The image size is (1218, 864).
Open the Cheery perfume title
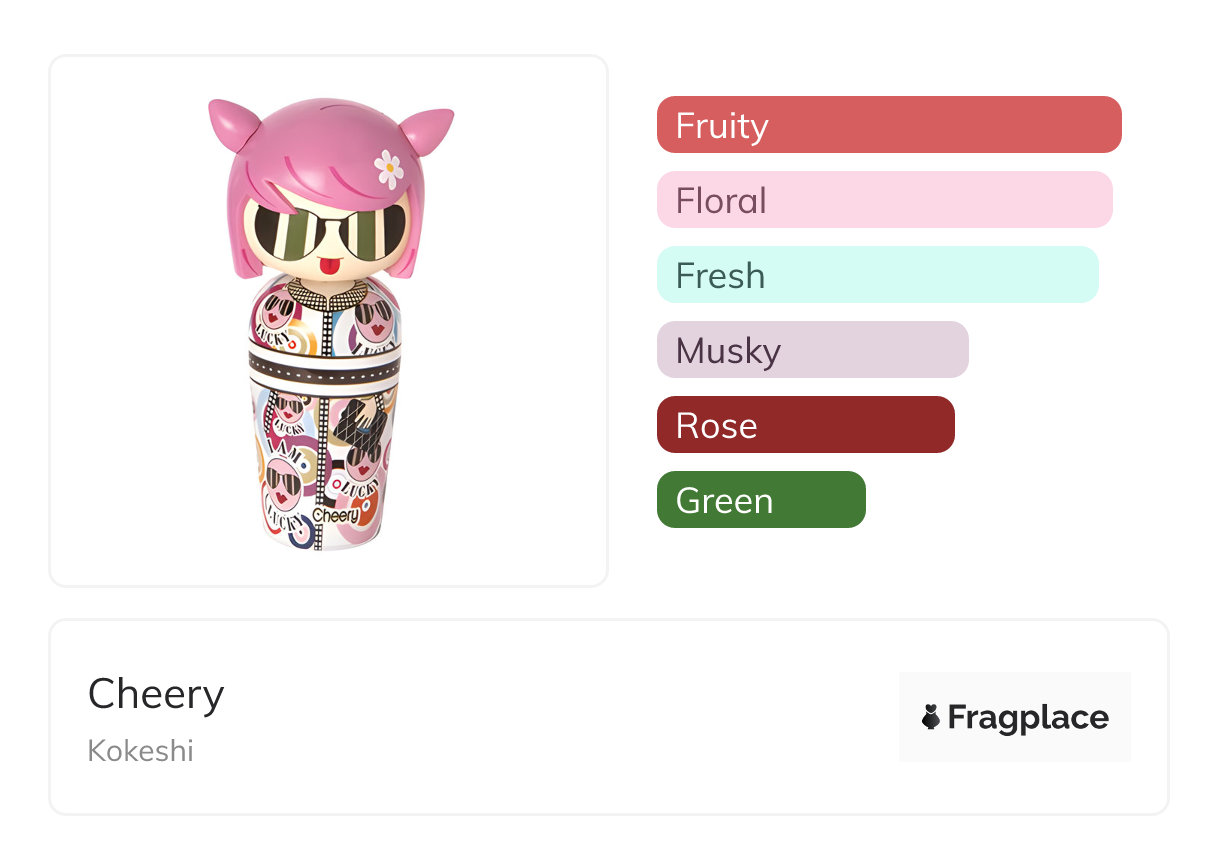(156, 694)
